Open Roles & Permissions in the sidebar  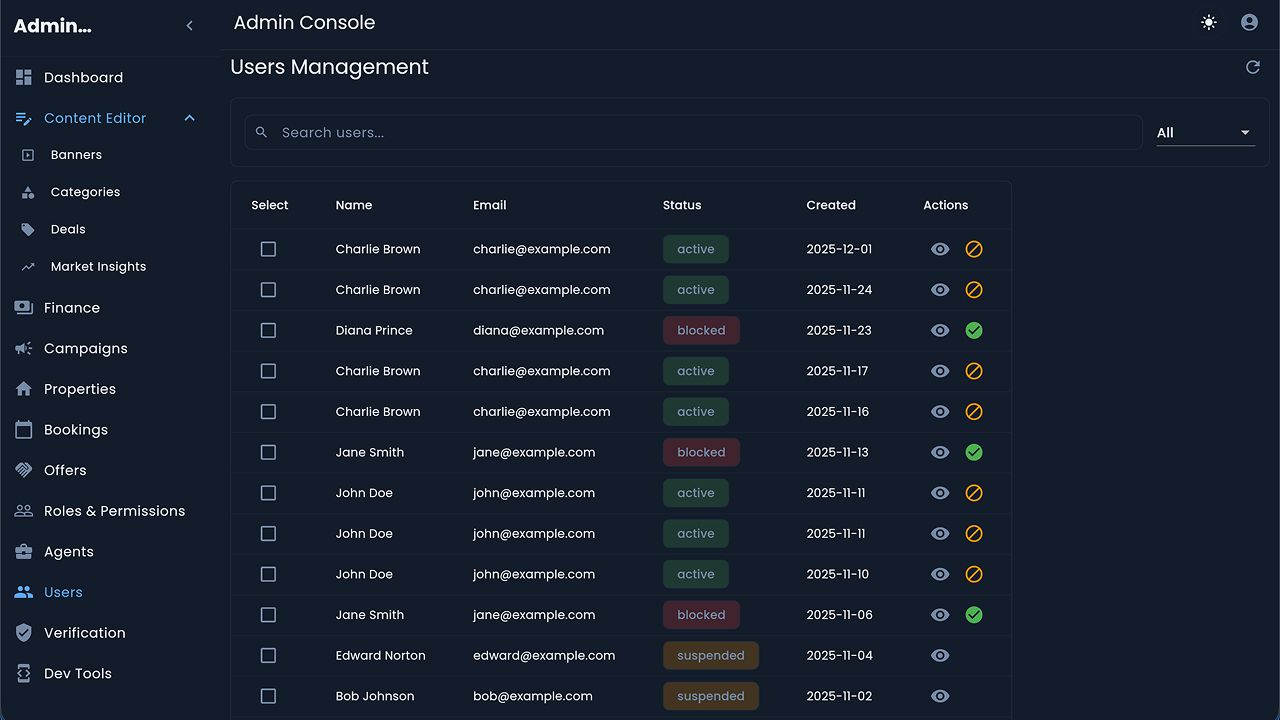click(x=114, y=511)
